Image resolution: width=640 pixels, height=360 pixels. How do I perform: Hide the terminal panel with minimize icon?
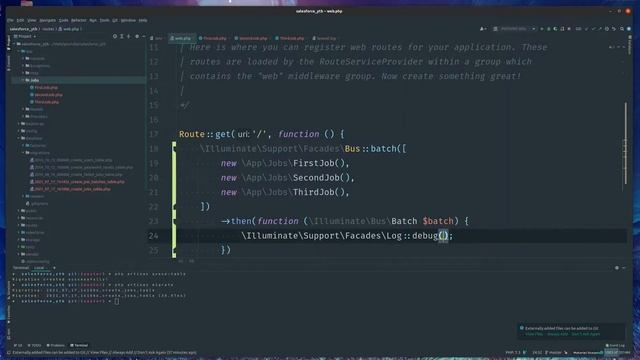pyautogui.click(x=624, y=268)
